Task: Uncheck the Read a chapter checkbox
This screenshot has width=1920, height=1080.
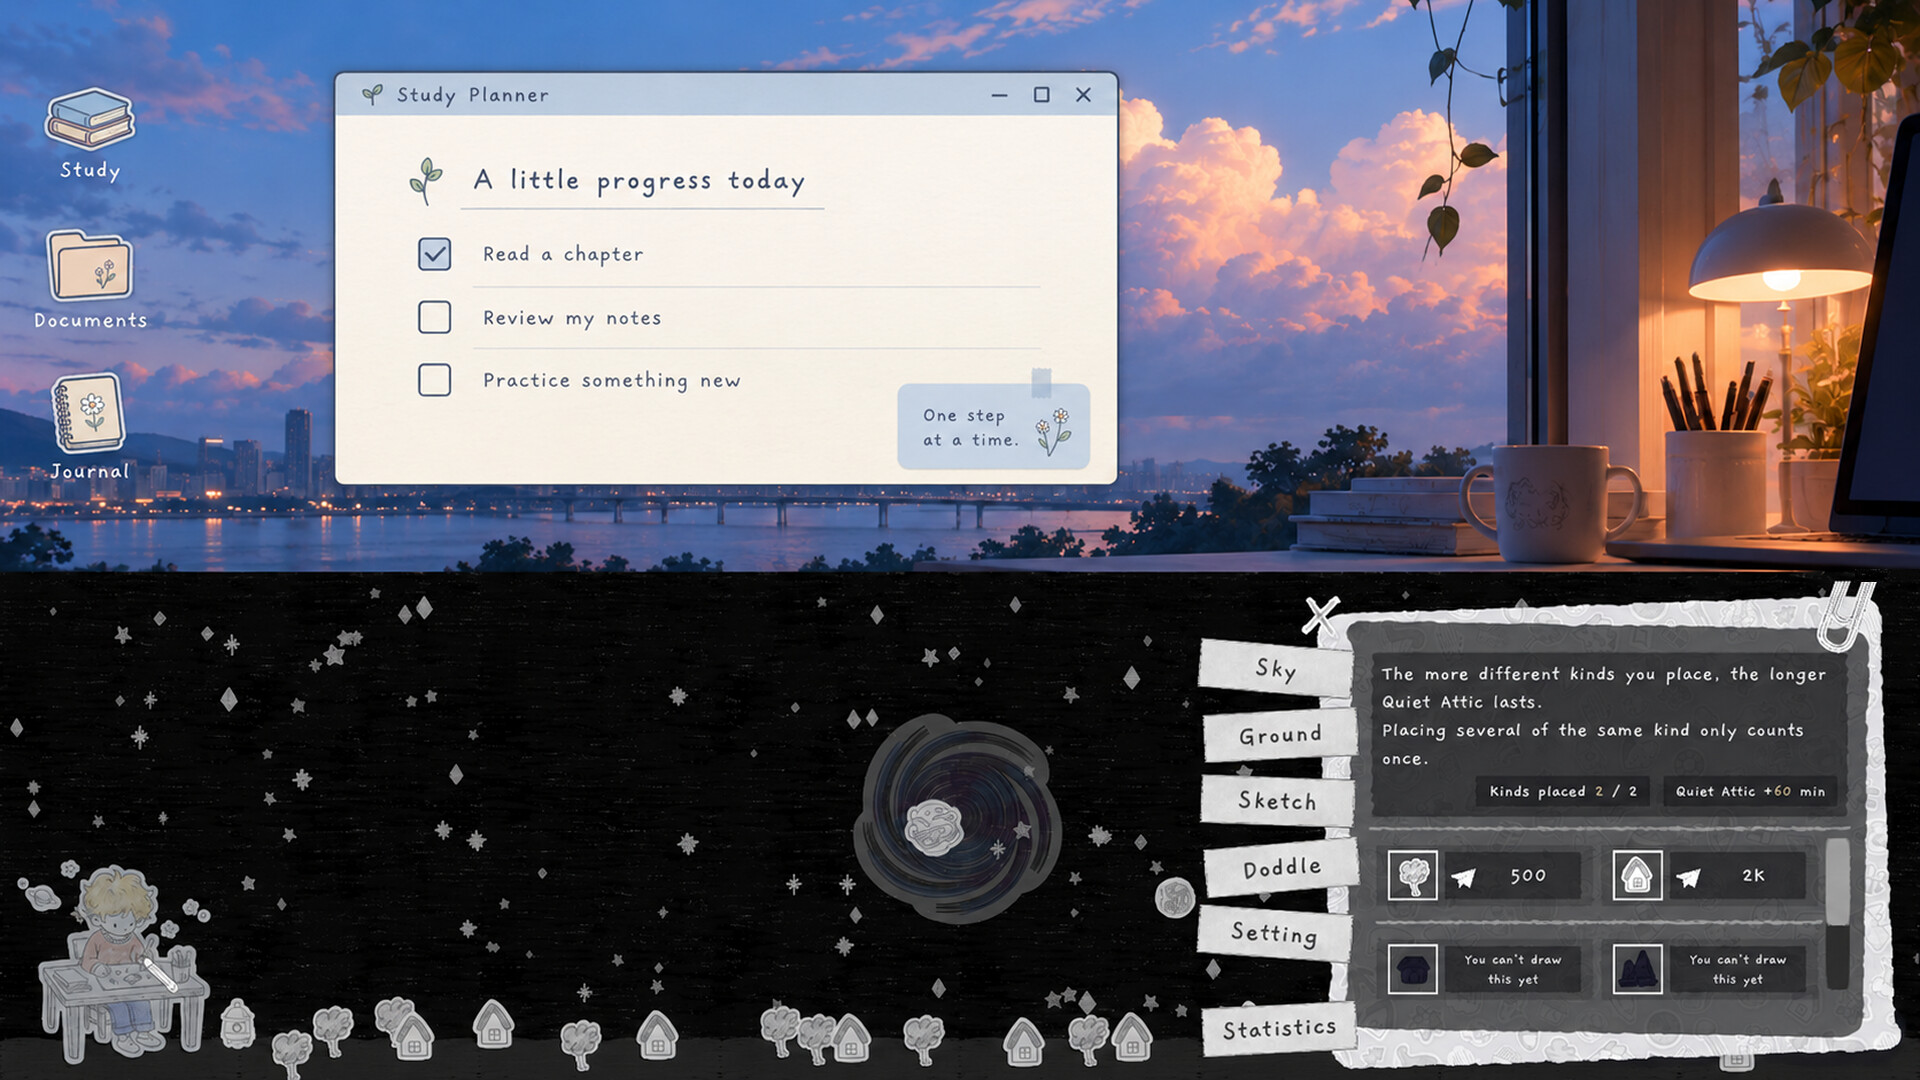Action: click(434, 254)
